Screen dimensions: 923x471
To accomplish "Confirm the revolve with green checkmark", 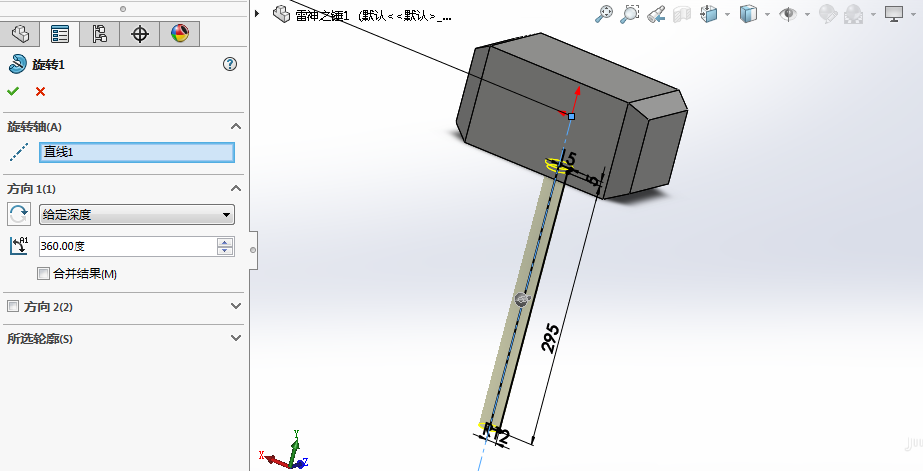I will (x=13, y=91).
